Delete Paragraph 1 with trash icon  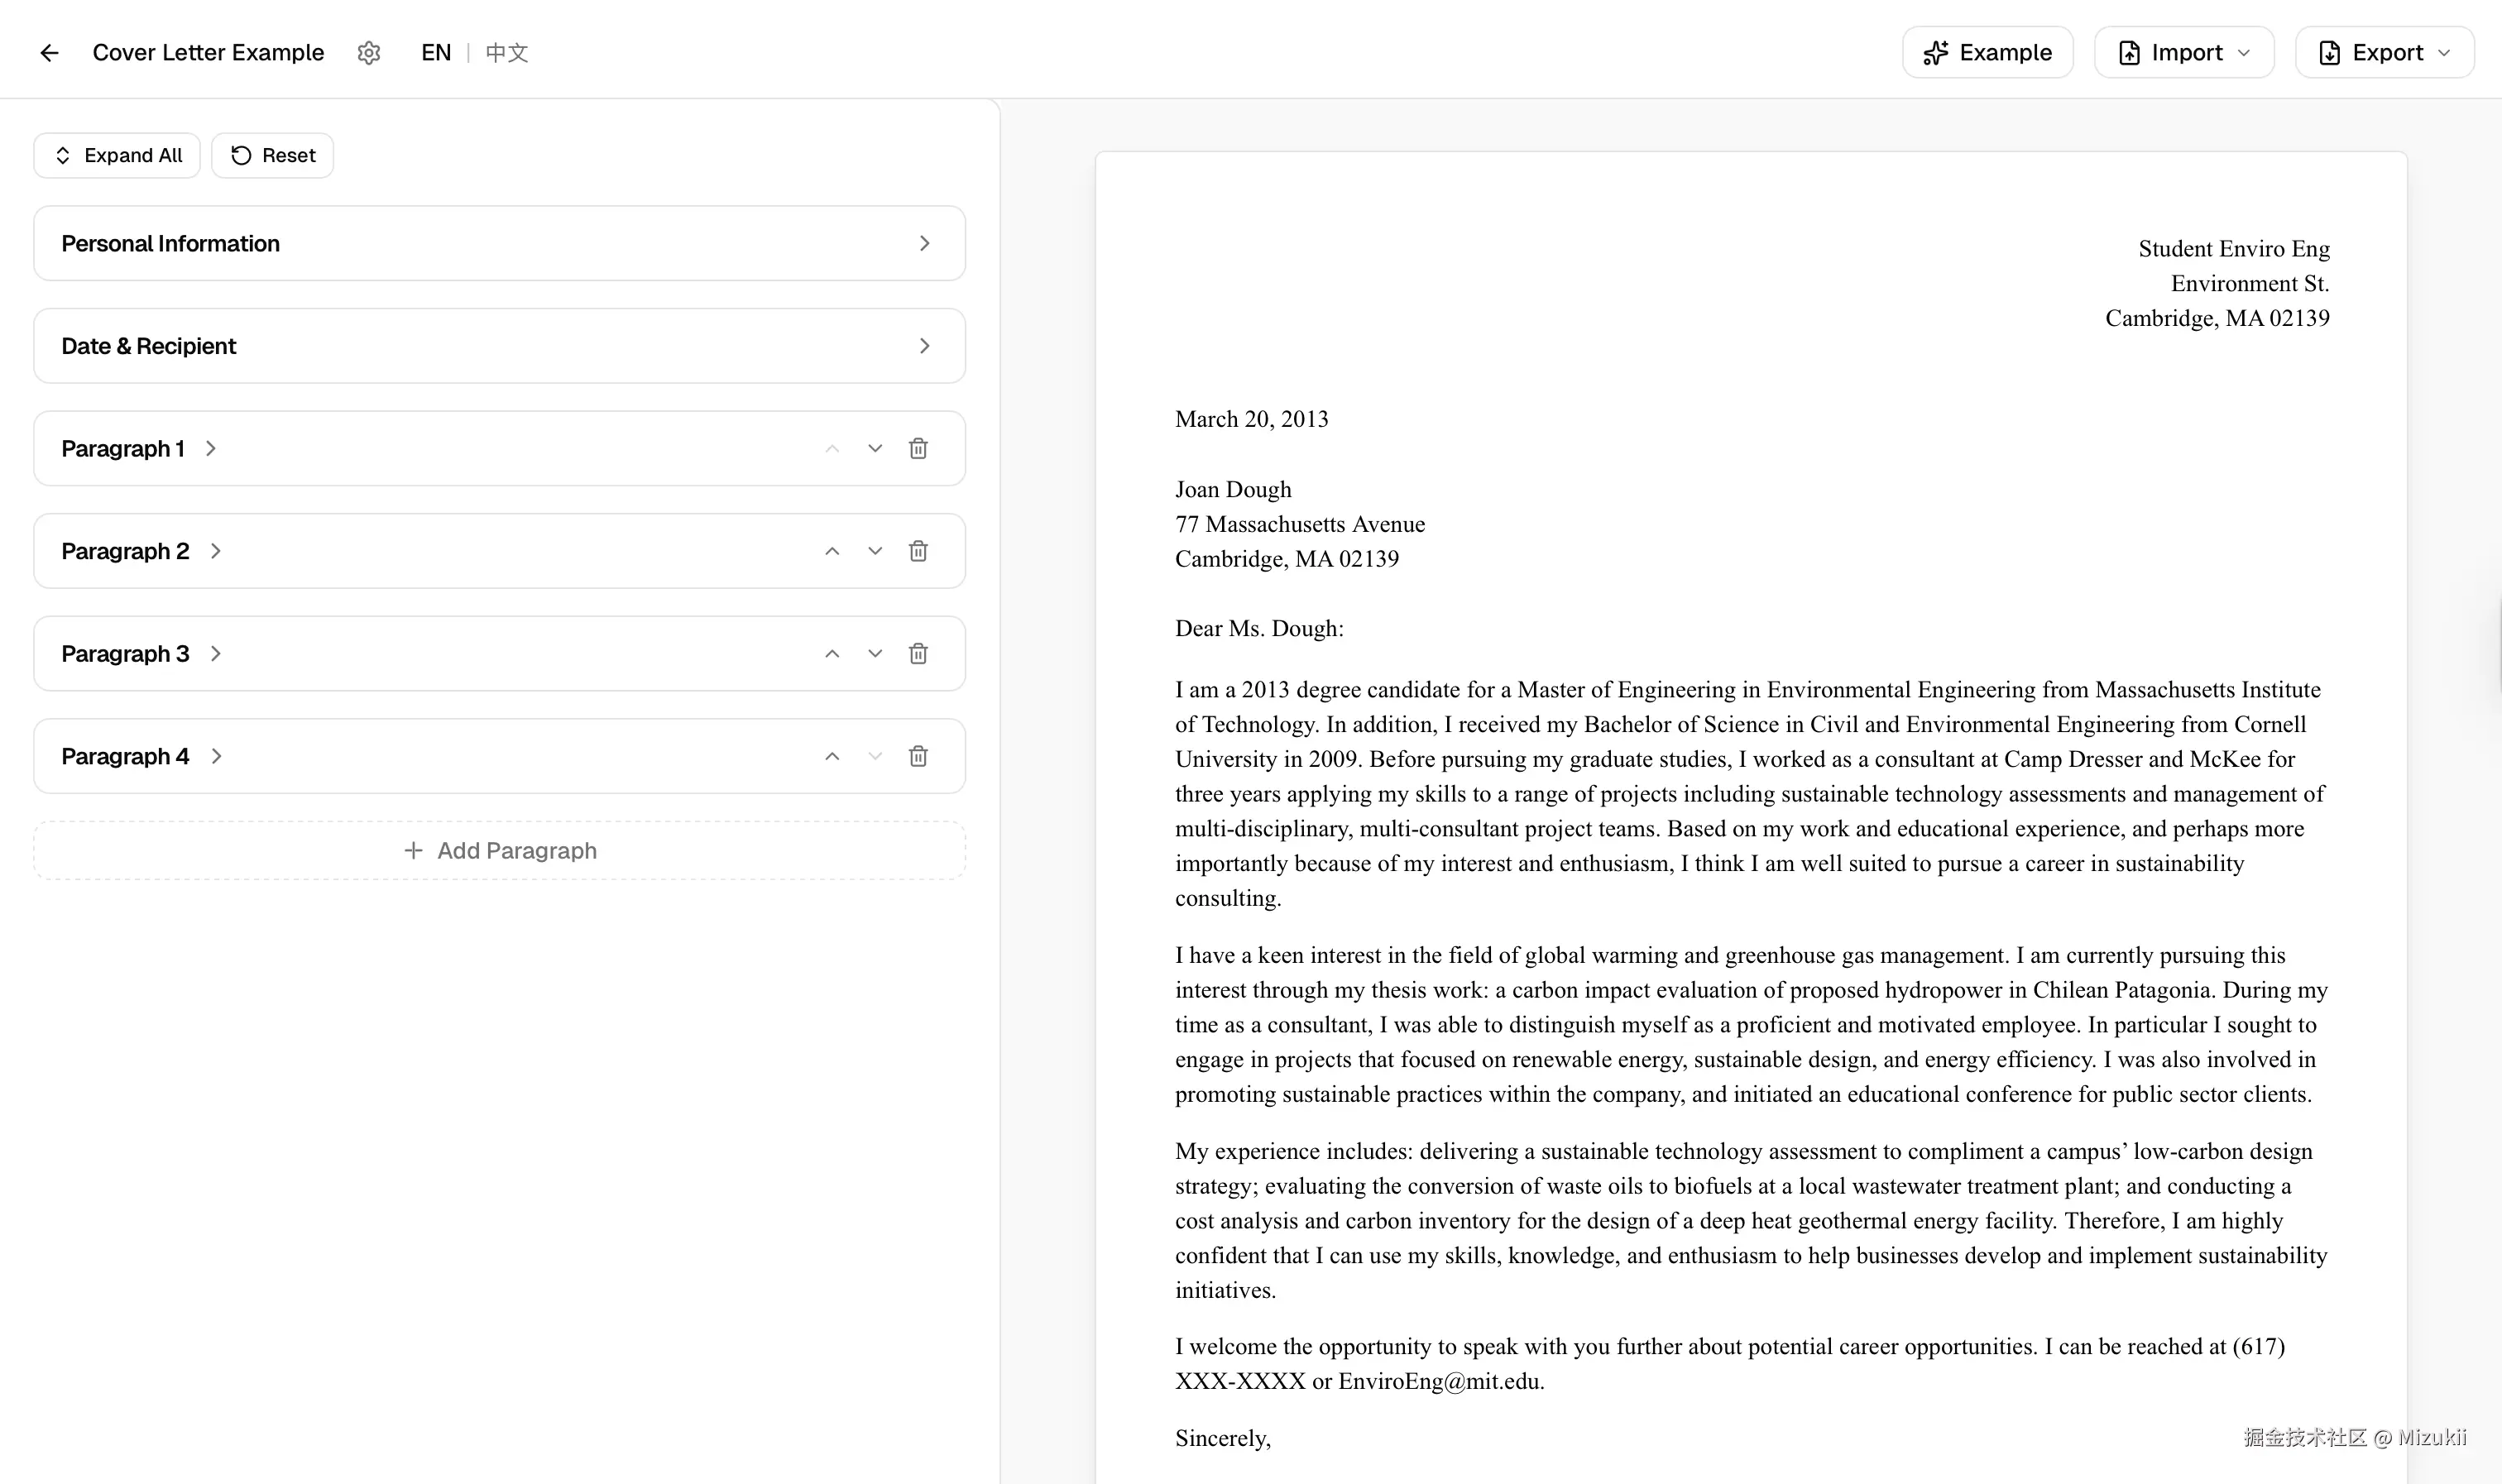[x=918, y=449]
